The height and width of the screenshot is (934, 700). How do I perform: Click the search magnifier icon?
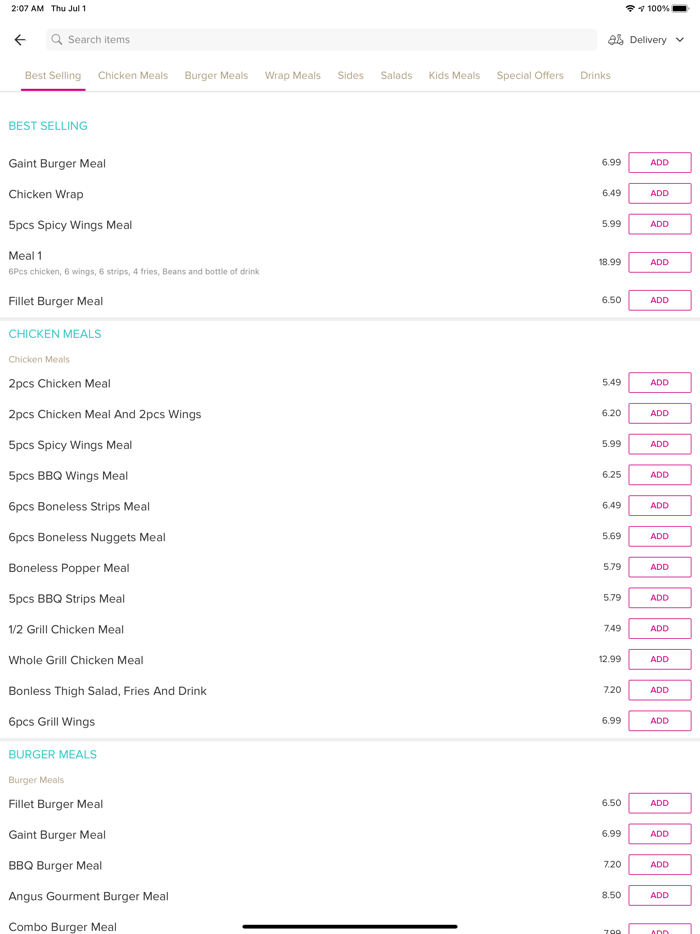57,40
